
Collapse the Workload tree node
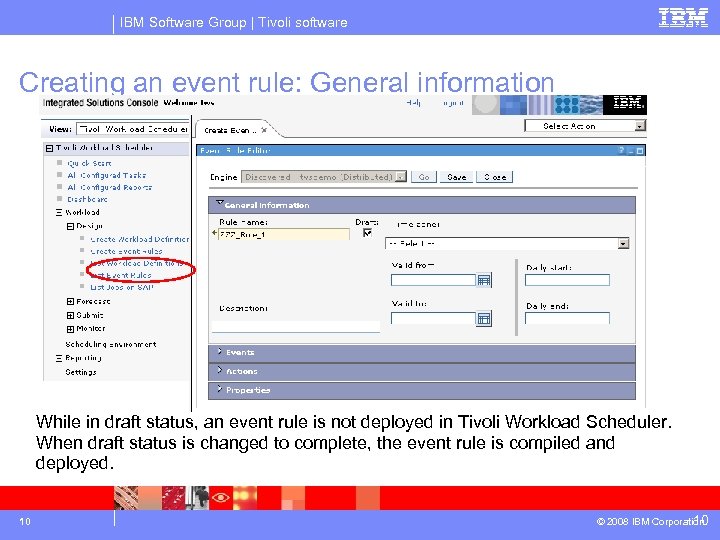coord(59,213)
